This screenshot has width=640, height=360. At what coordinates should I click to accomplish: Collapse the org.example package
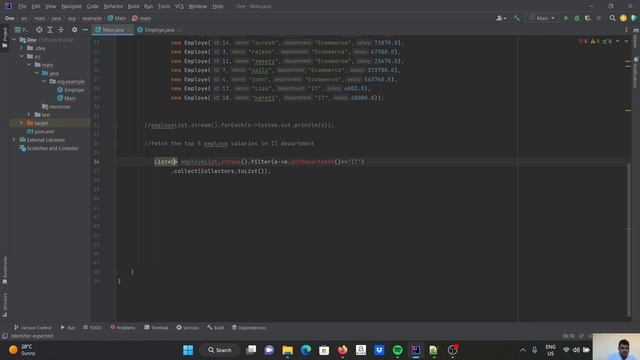[44, 82]
